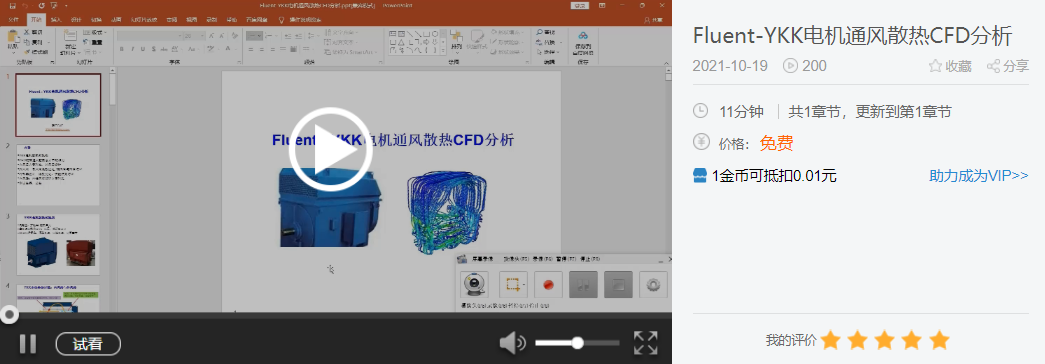Open the 助力成为VIP>> link
Screen dimensions: 1045x364
pos(979,176)
